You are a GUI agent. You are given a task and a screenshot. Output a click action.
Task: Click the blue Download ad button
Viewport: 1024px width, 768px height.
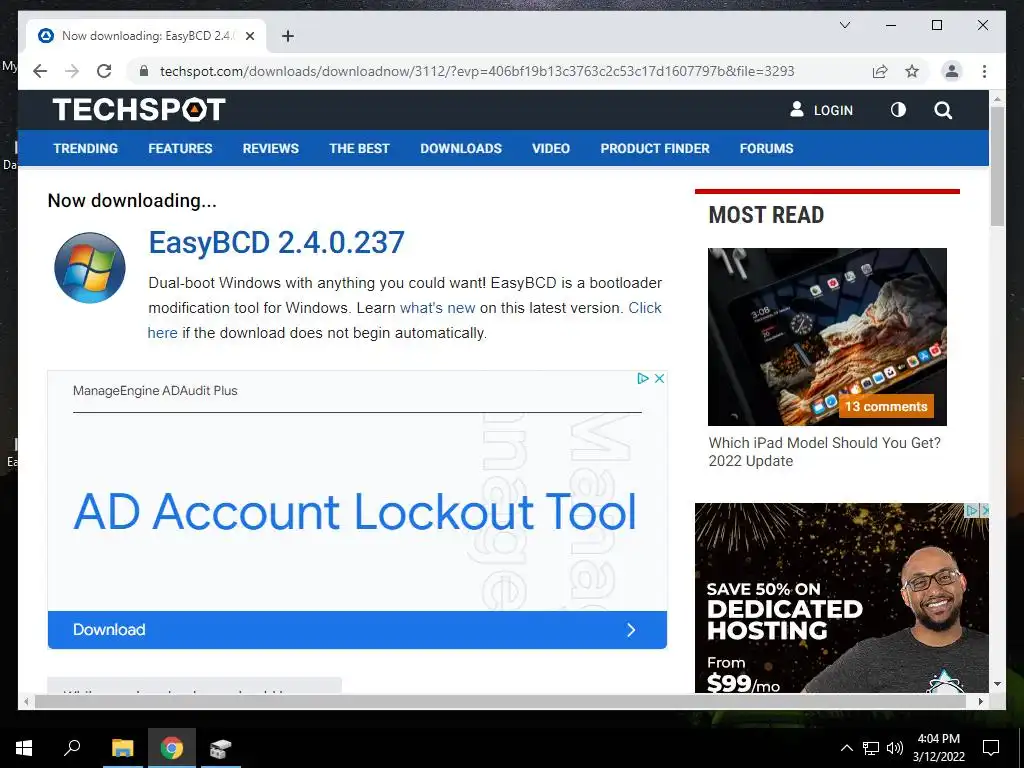[x=357, y=630]
